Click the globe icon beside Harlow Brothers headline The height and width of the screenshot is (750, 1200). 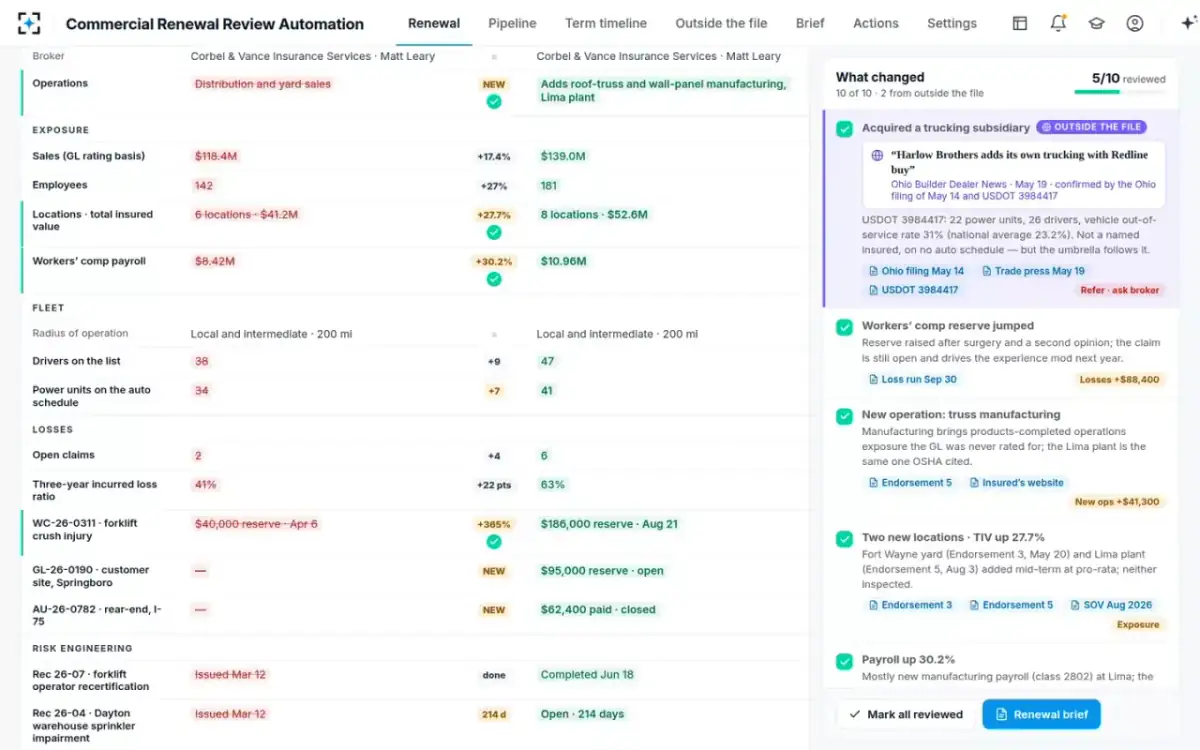[x=877, y=156]
